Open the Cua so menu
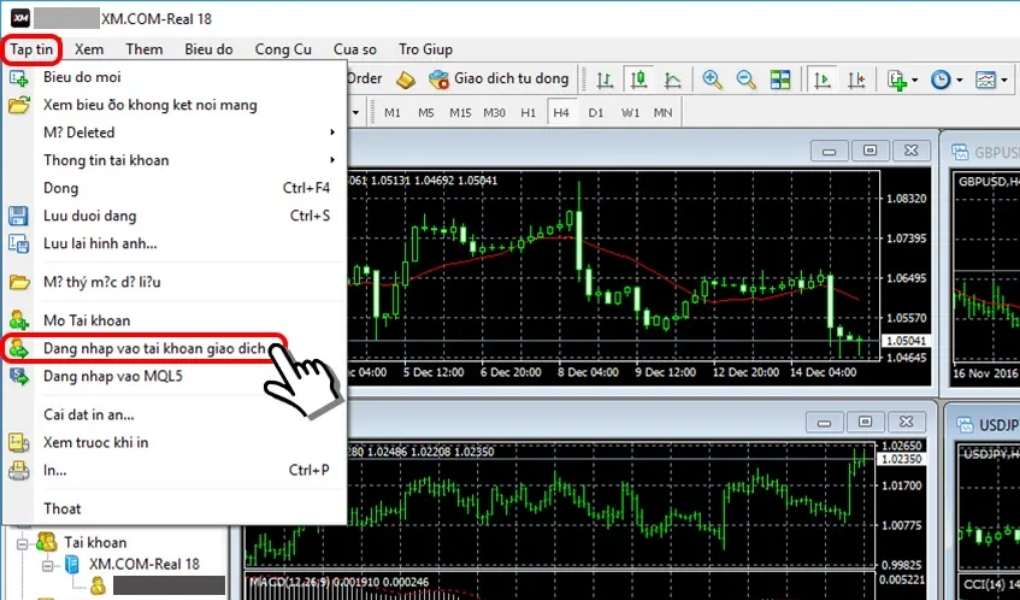Viewport: 1020px width, 600px height. [355, 49]
